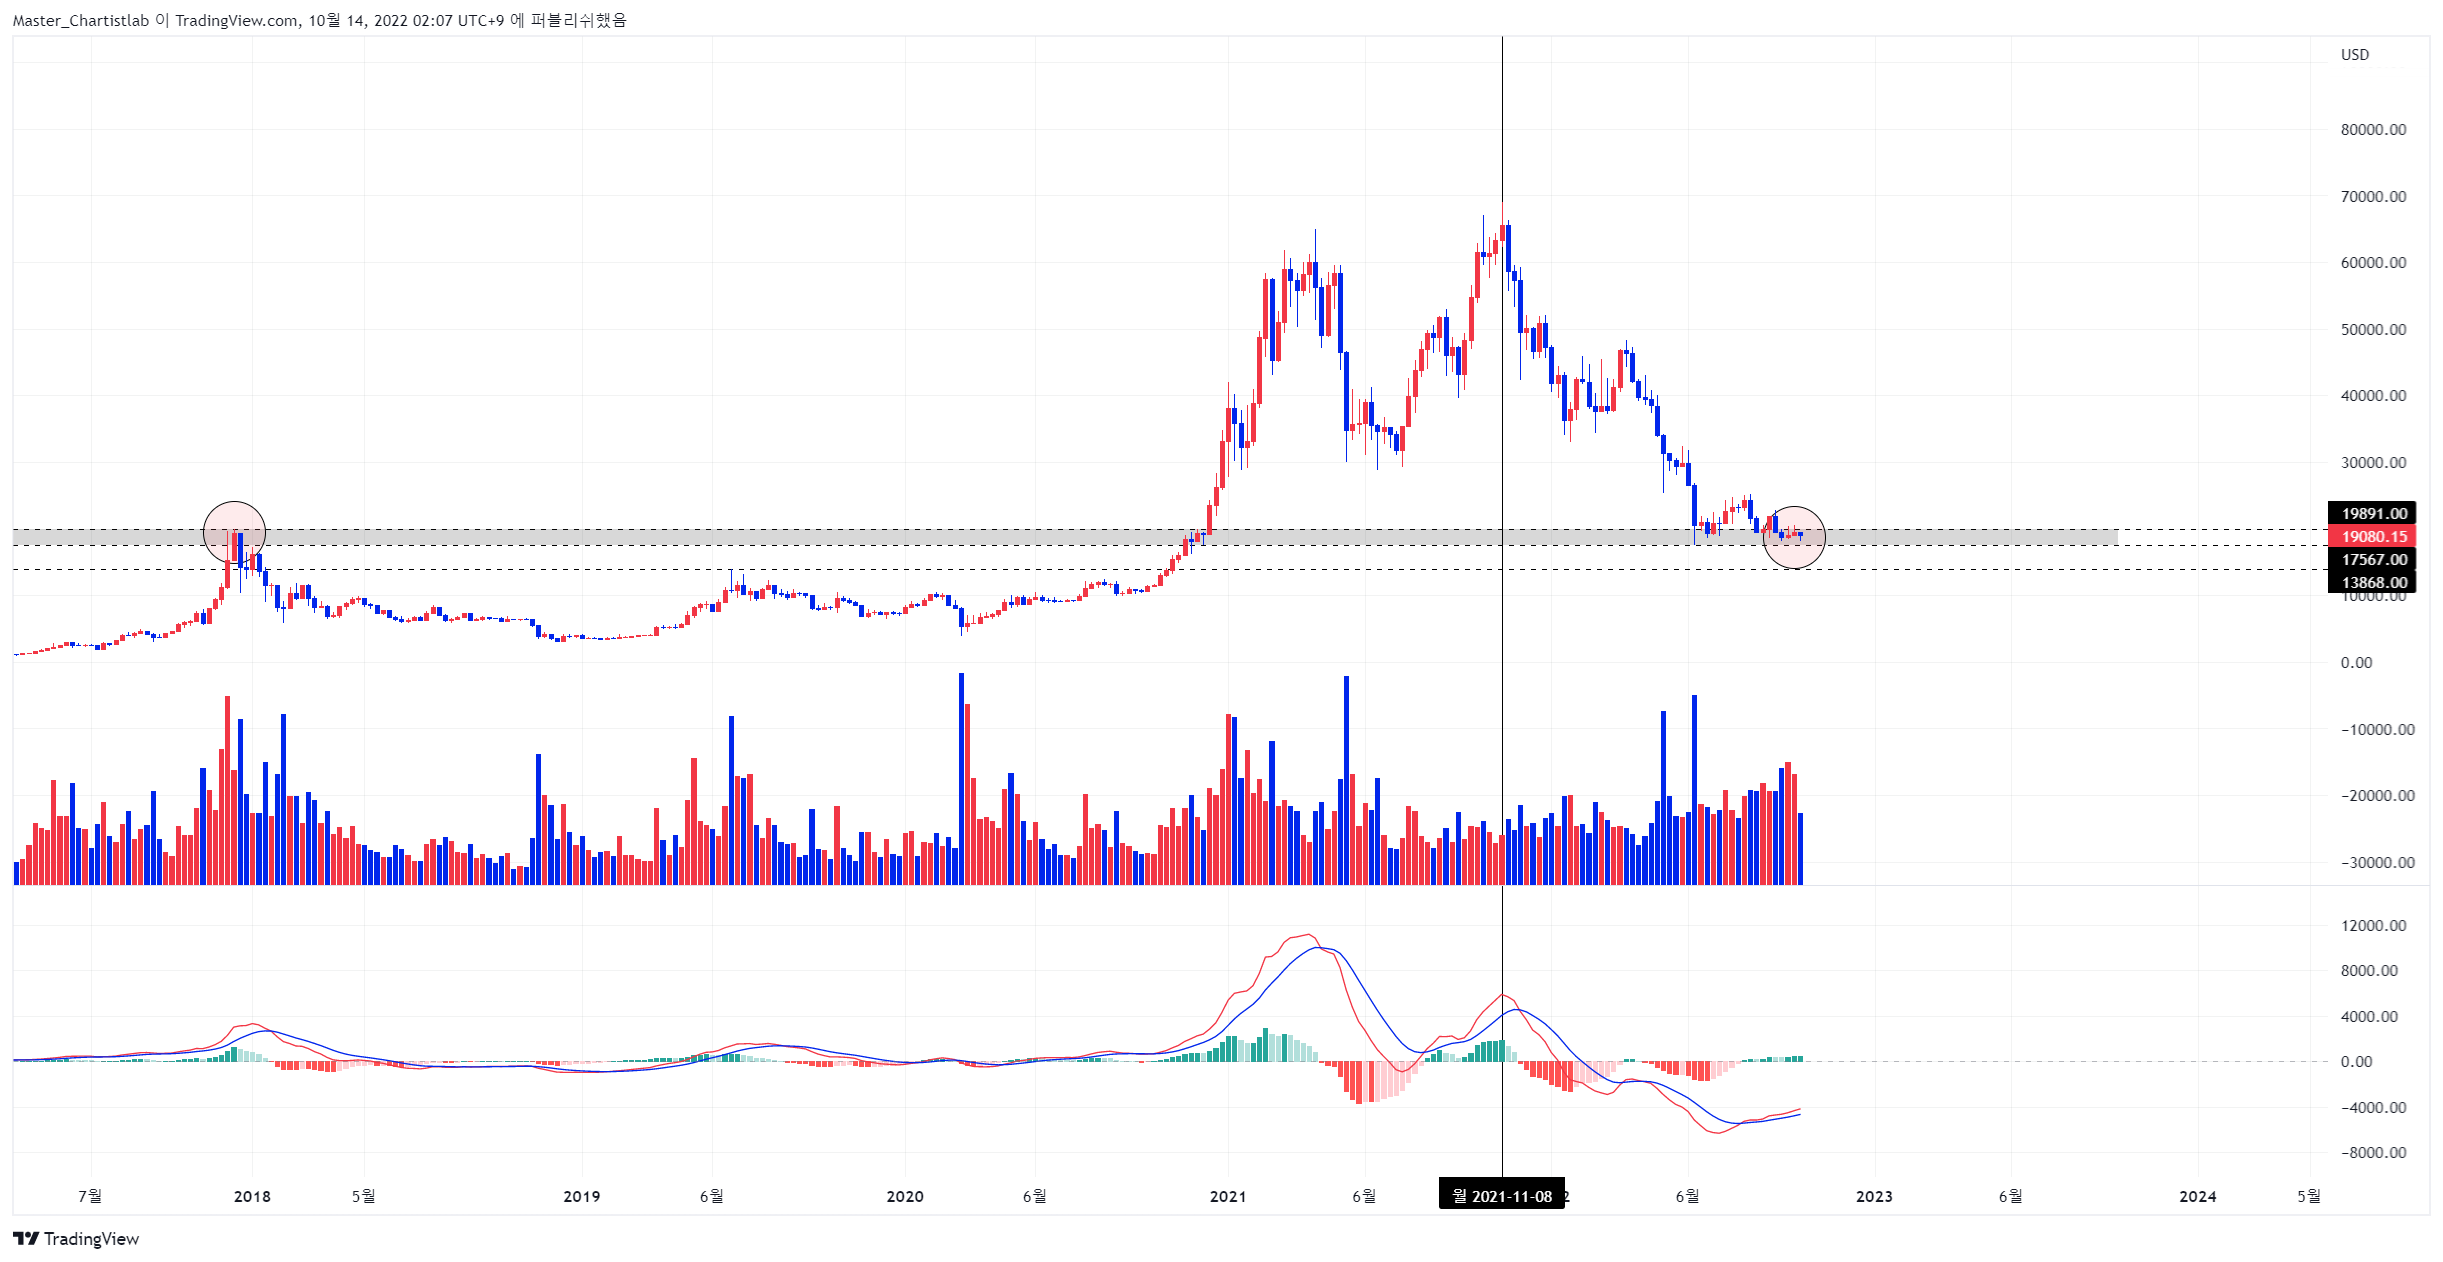
Task: Click the 40000.00 price axis value
Action: point(2373,396)
